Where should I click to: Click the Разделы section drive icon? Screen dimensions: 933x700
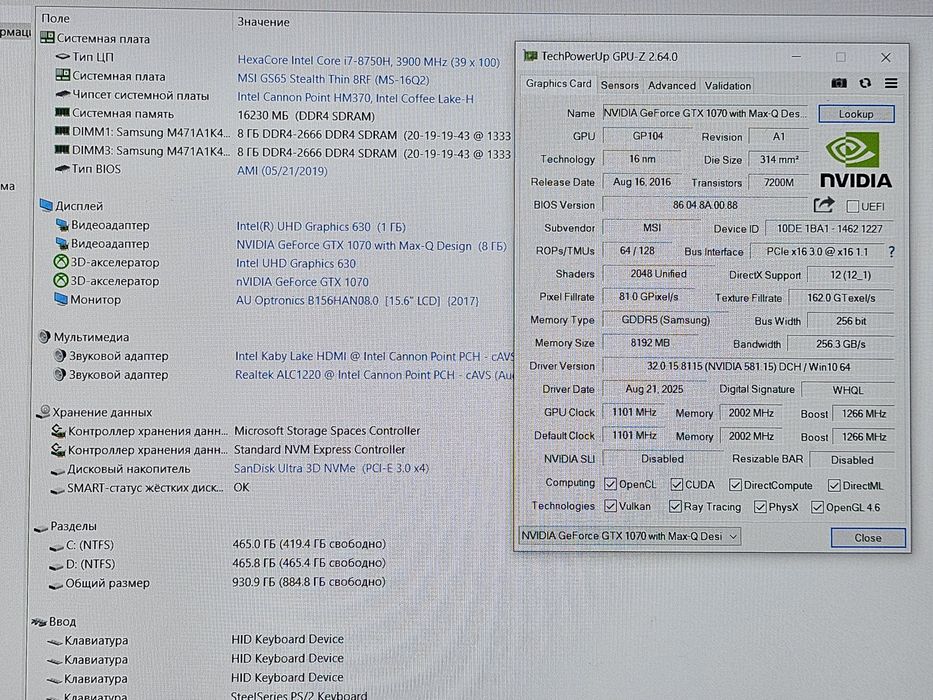coord(40,527)
